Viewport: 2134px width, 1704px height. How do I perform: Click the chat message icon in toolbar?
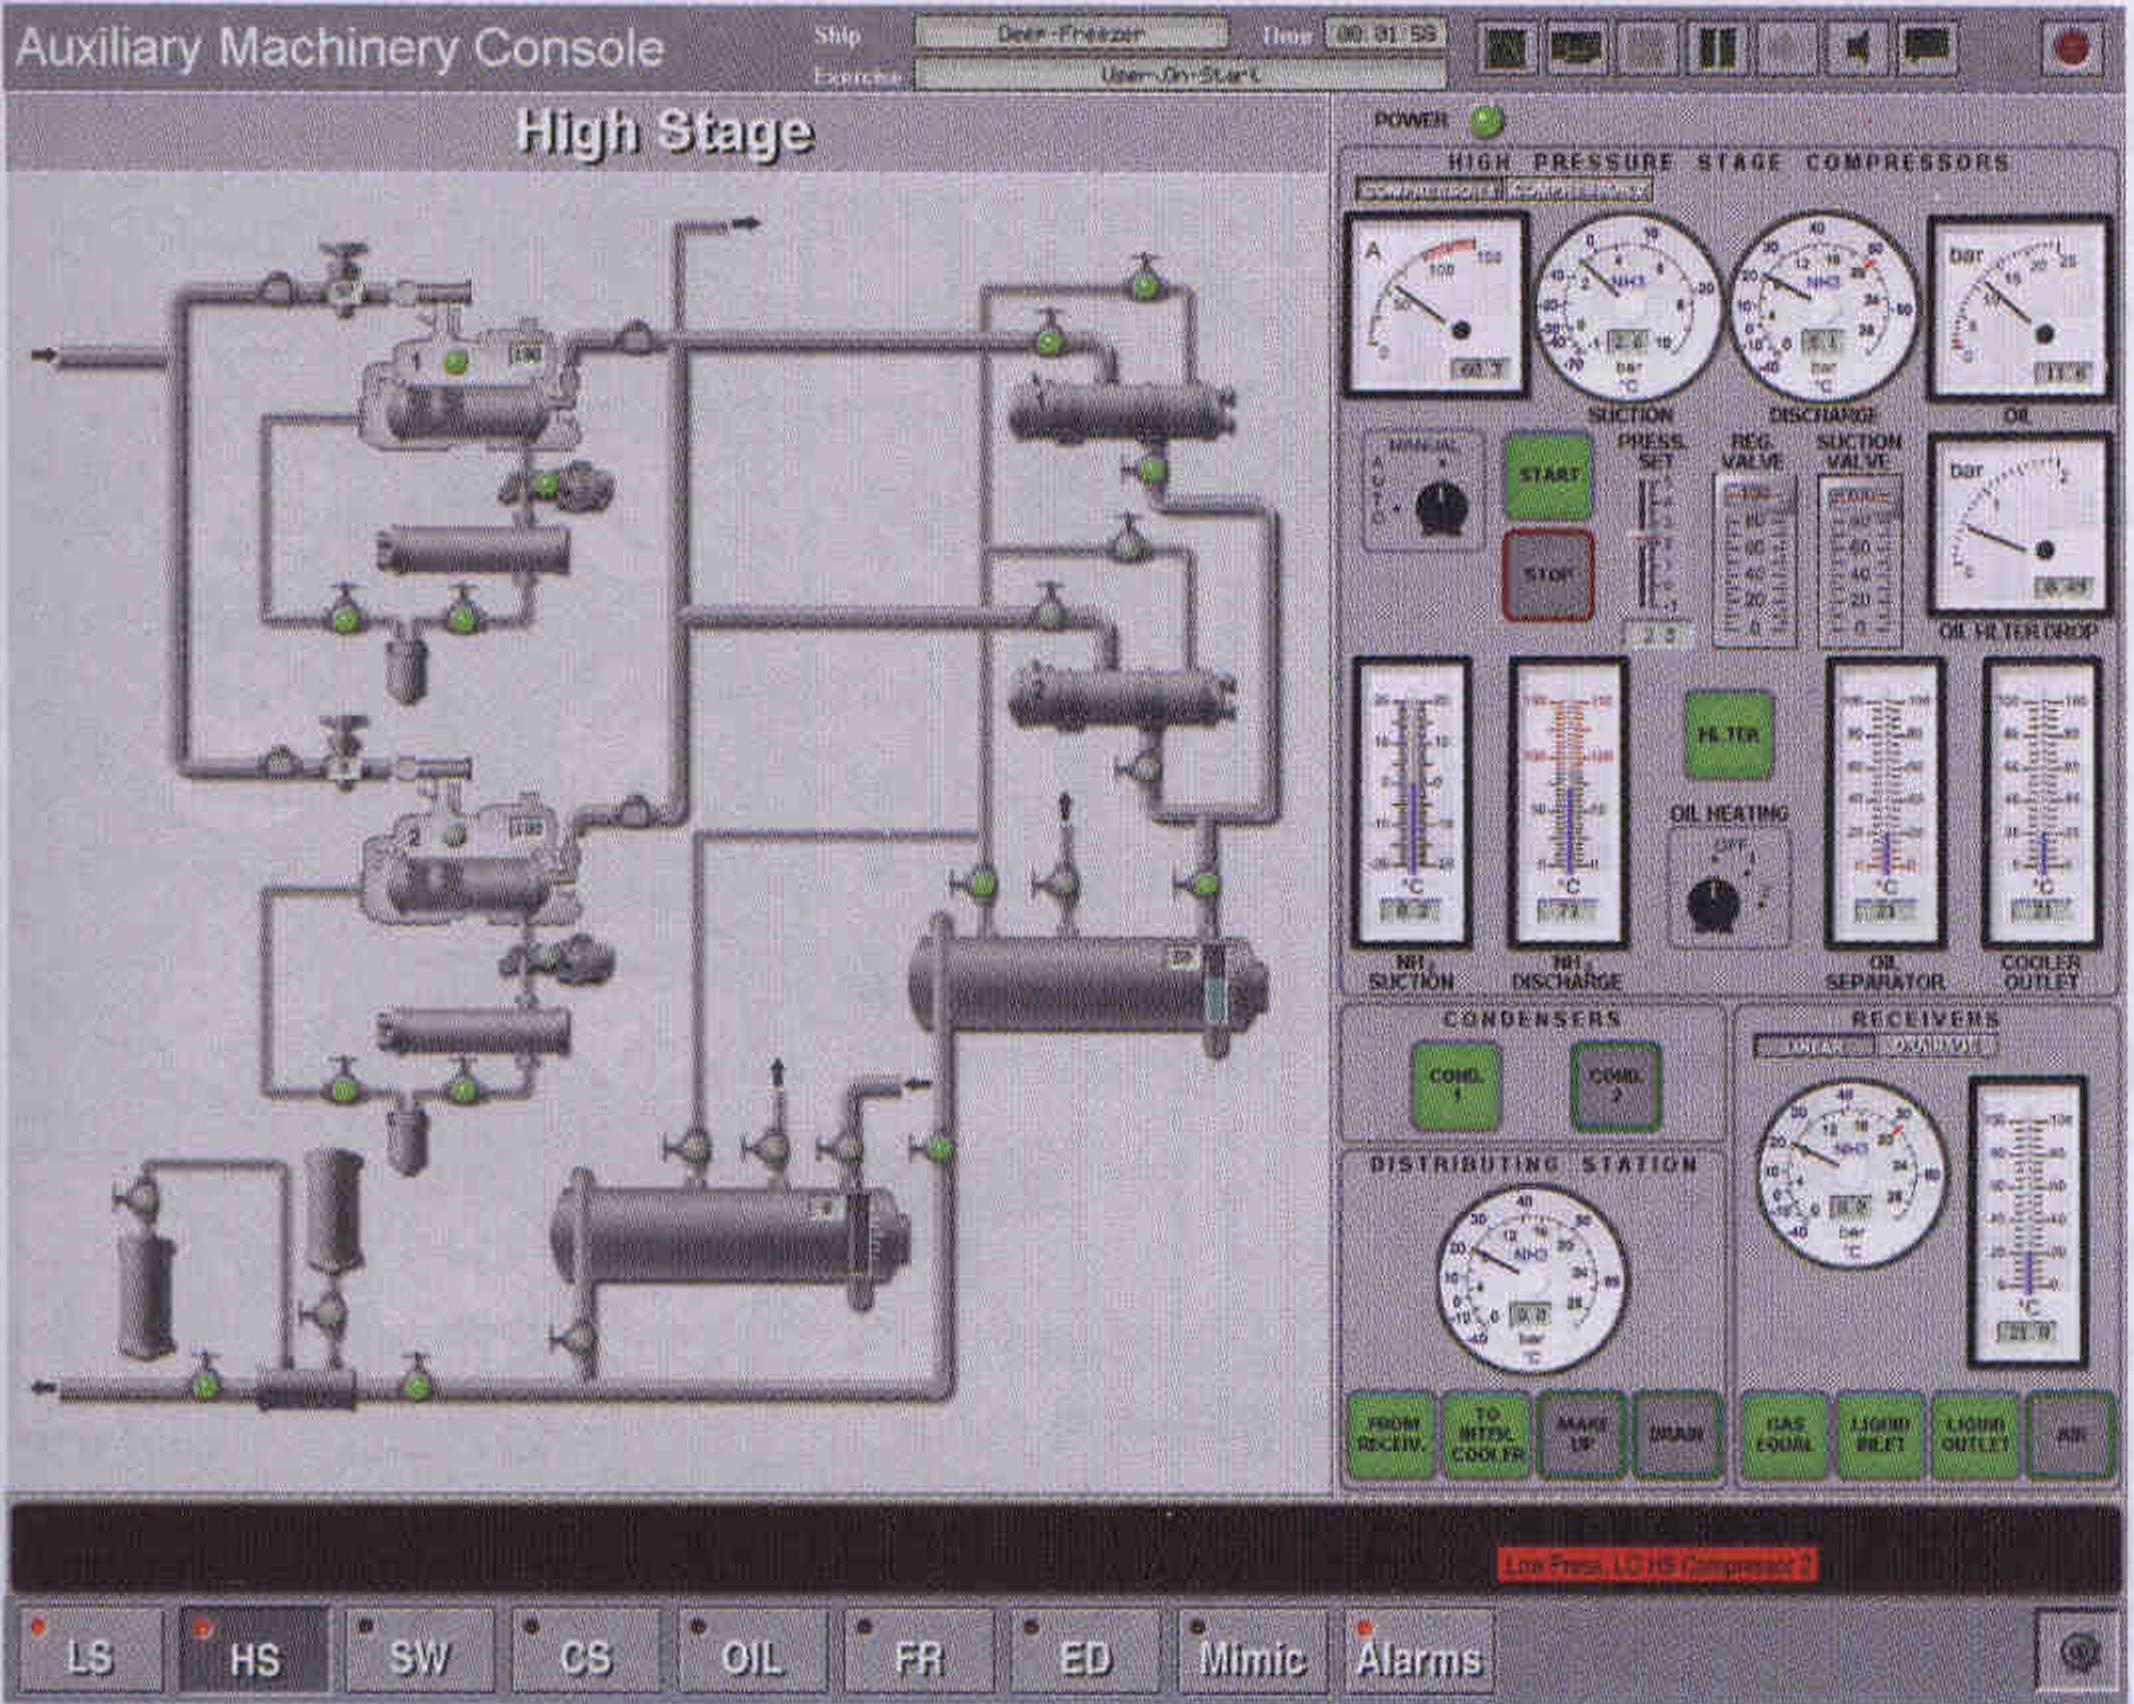1927,49
